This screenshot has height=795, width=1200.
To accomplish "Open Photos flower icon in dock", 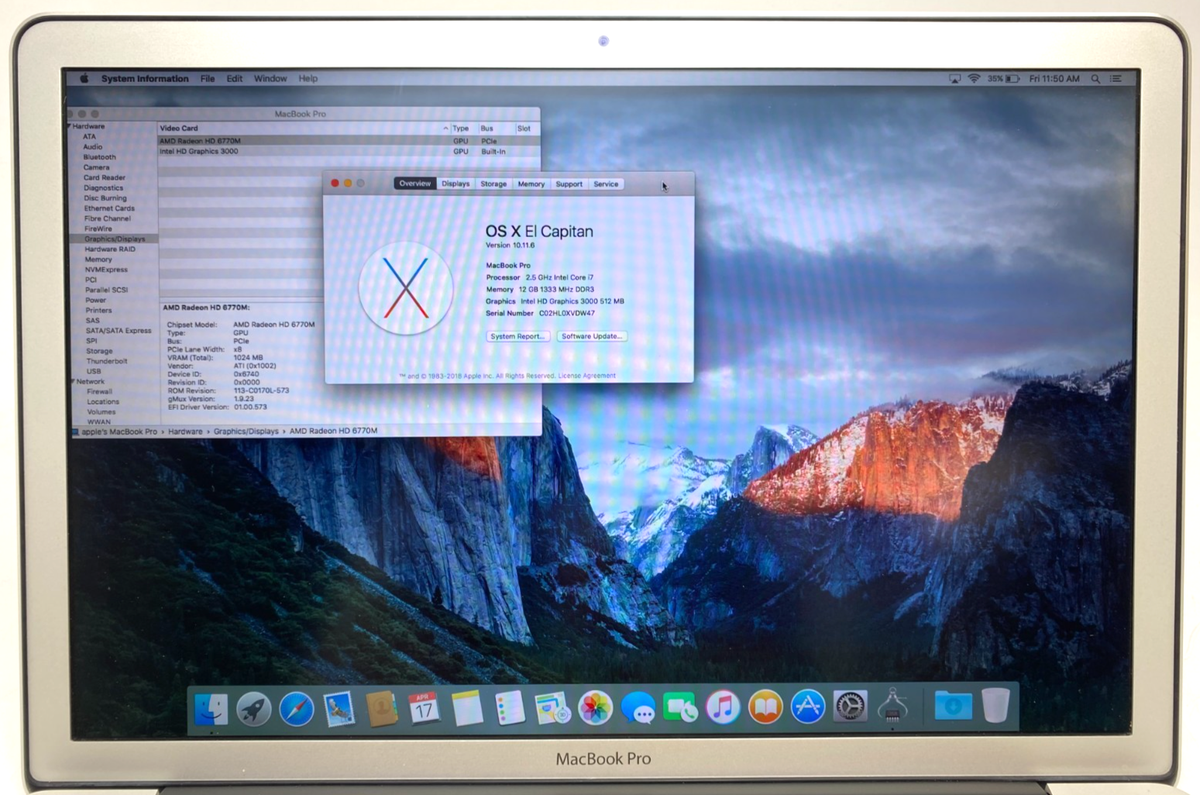I will (x=596, y=708).
